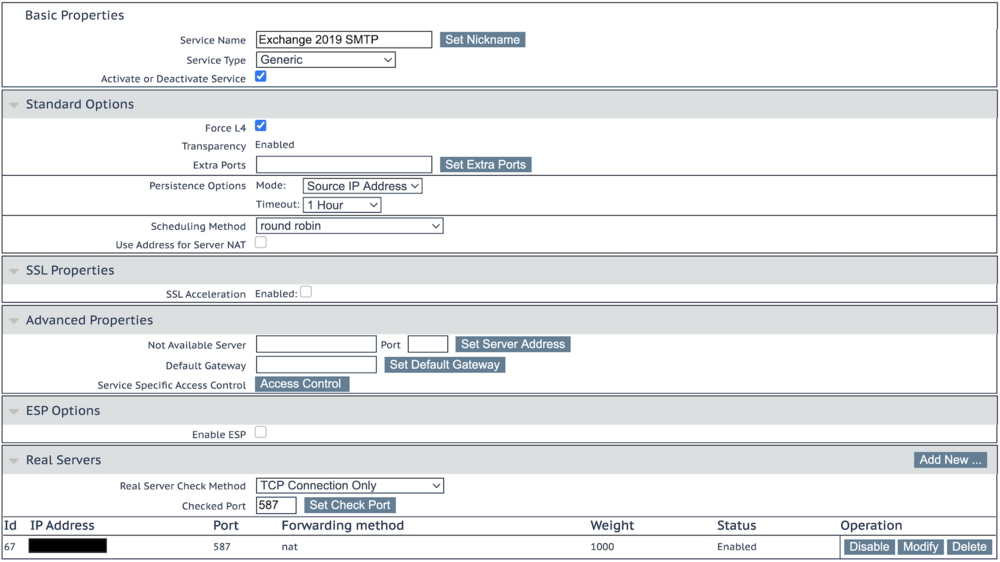Collapse the SSL Properties section
The width and height of the screenshot is (1000, 562).
point(14,271)
